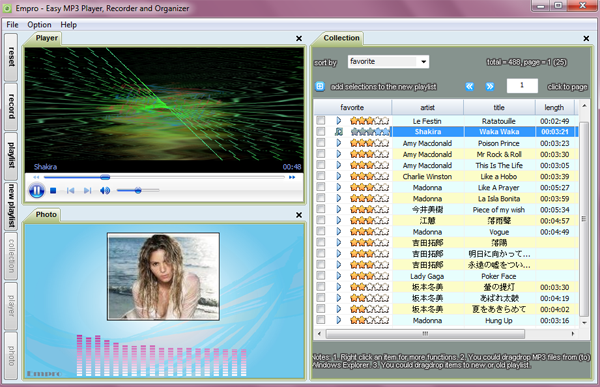This screenshot has width=600, height=387.
Task: Set star rating for Ratatouille
Action: click(x=370, y=121)
